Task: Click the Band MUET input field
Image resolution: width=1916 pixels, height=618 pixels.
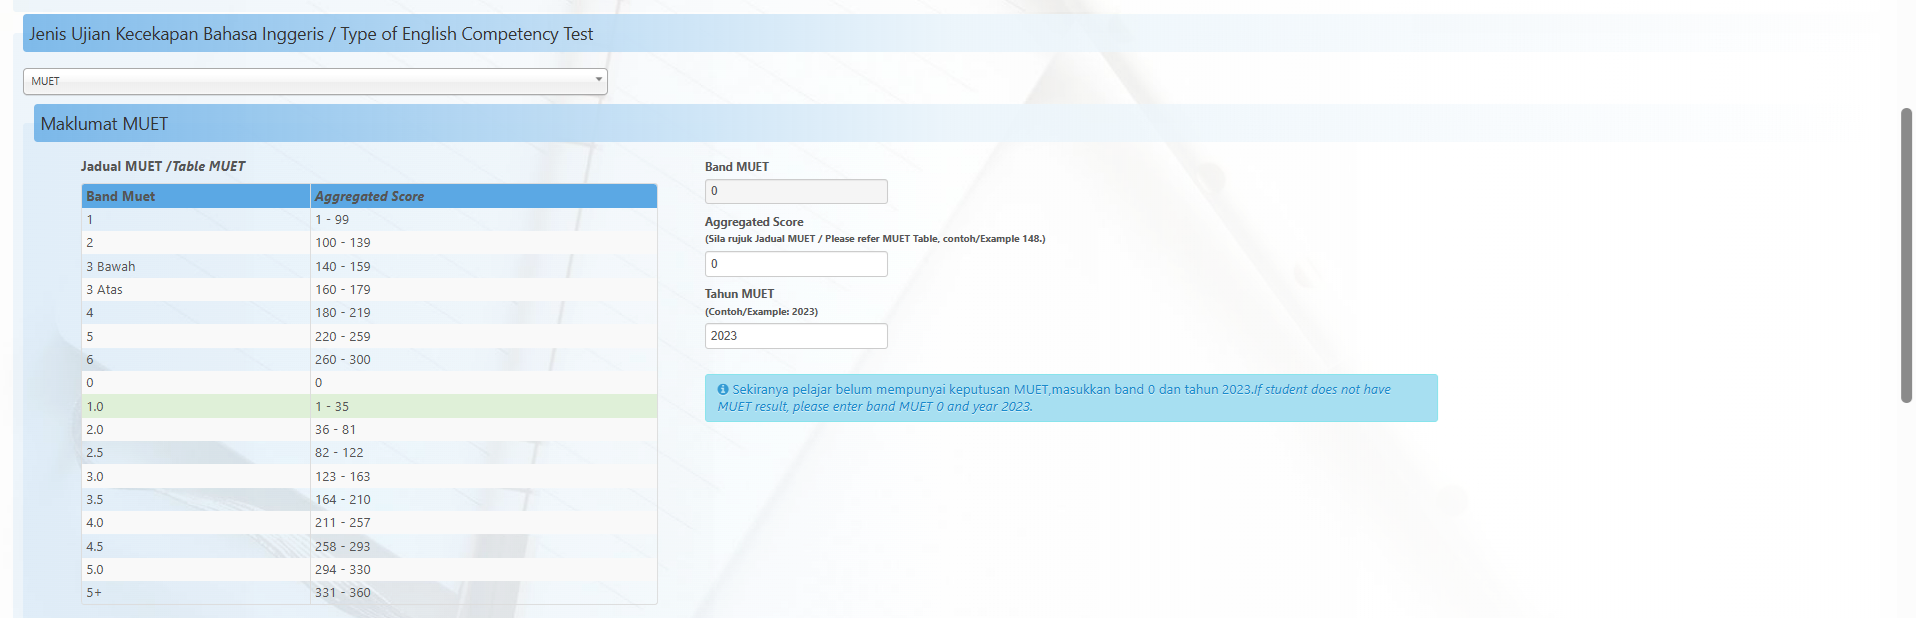Action: [x=796, y=191]
